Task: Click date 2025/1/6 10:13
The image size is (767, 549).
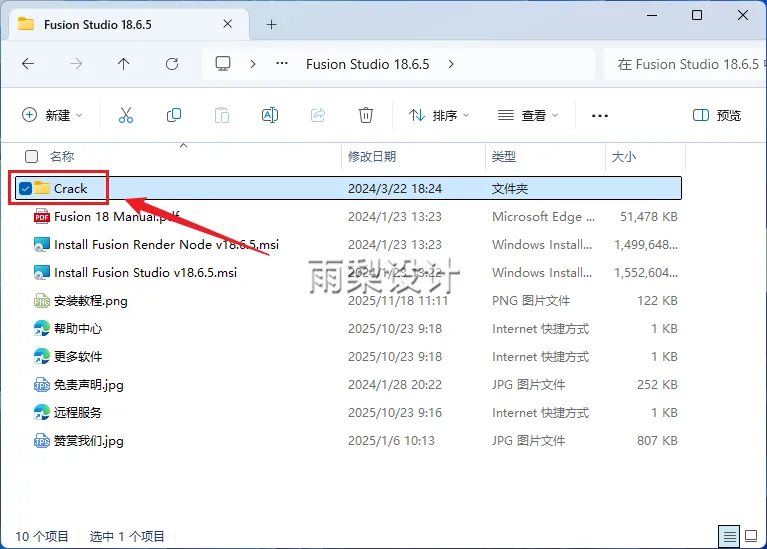Action: 391,440
